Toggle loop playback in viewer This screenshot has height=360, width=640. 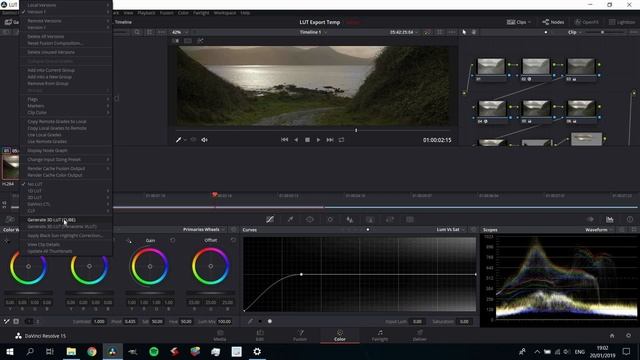341,140
